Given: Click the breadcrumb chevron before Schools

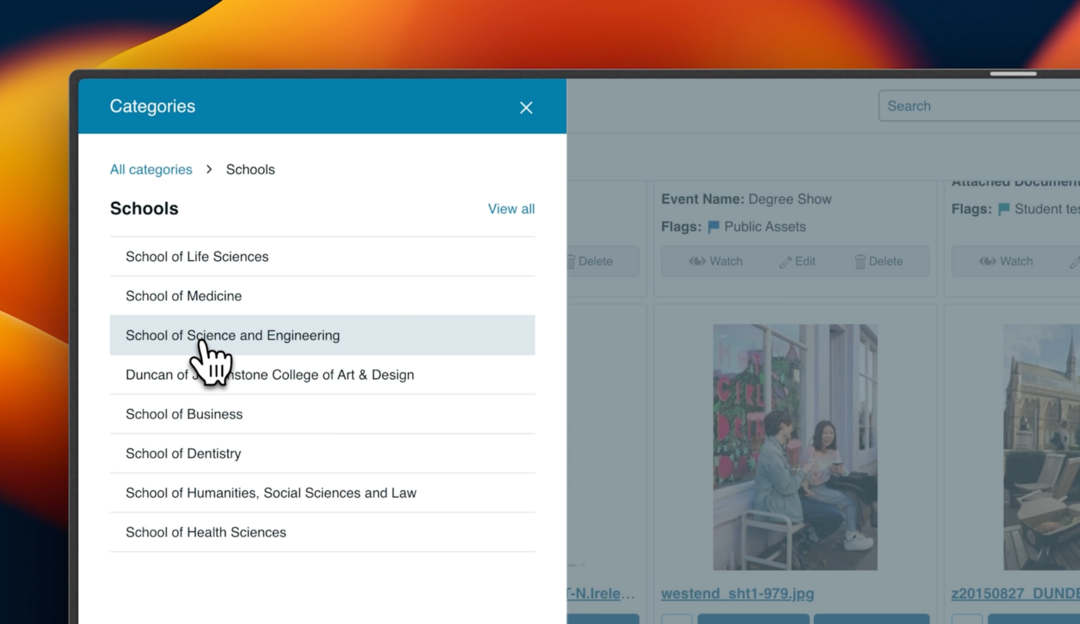Looking at the screenshot, I should click(209, 170).
